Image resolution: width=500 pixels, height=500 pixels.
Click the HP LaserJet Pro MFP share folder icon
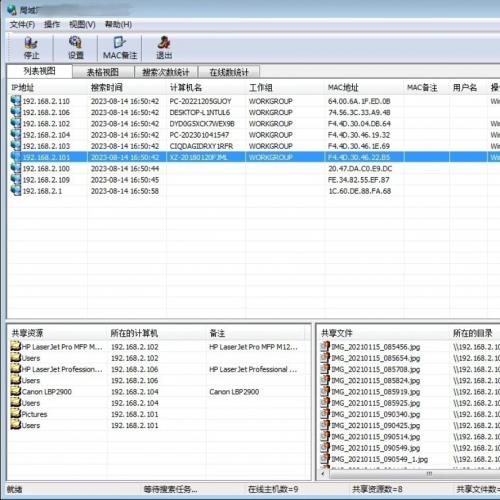15,346
